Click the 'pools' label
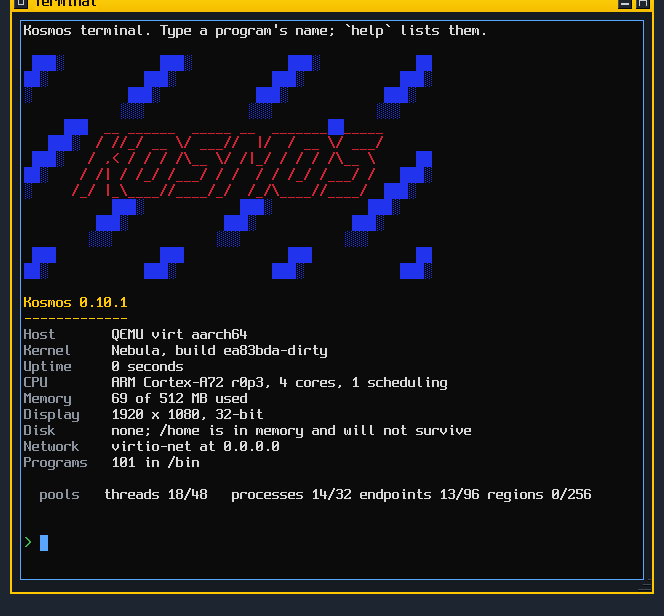Image resolution: width=664 pixels, height=616 pixels. pos(59,495)
